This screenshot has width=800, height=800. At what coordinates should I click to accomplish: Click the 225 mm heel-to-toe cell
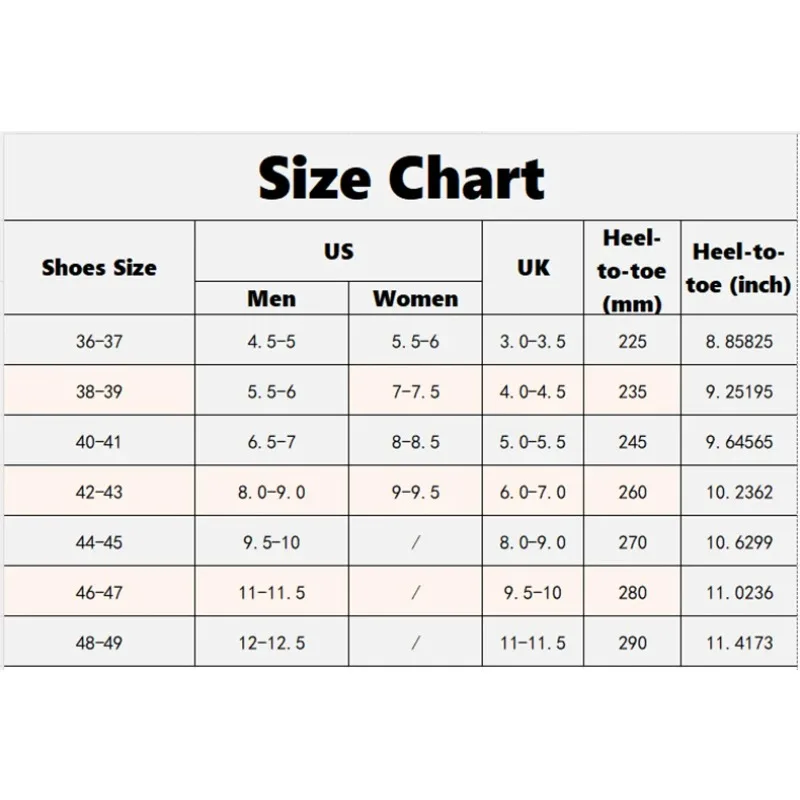(x=632, y=341)
